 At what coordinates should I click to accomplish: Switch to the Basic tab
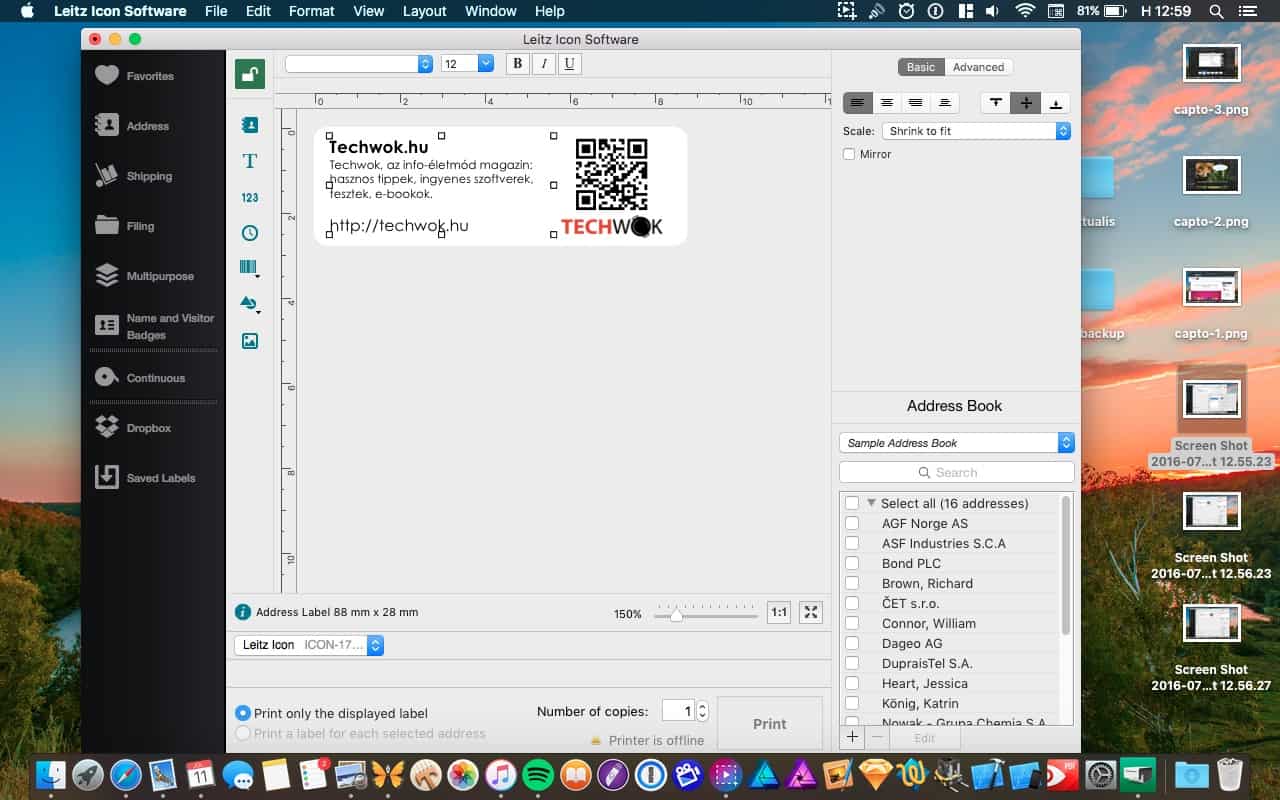[921, 67]
